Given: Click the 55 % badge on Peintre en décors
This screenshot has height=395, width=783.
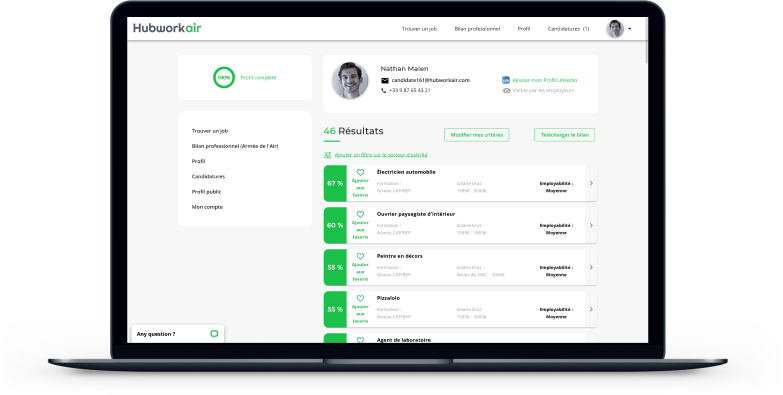Looking at the screenshot, I should (335, 267).
